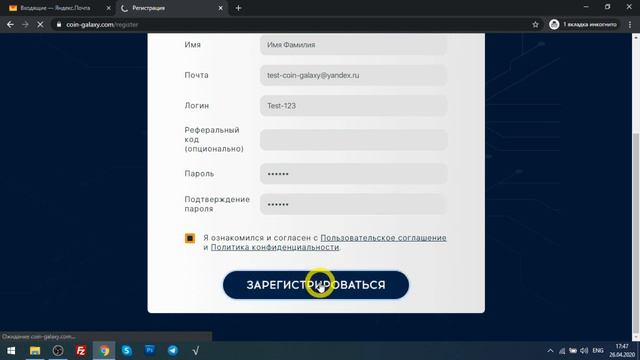Open the Политика конфиденциальности link
The image size is (640, 360).
pos(275,247)
